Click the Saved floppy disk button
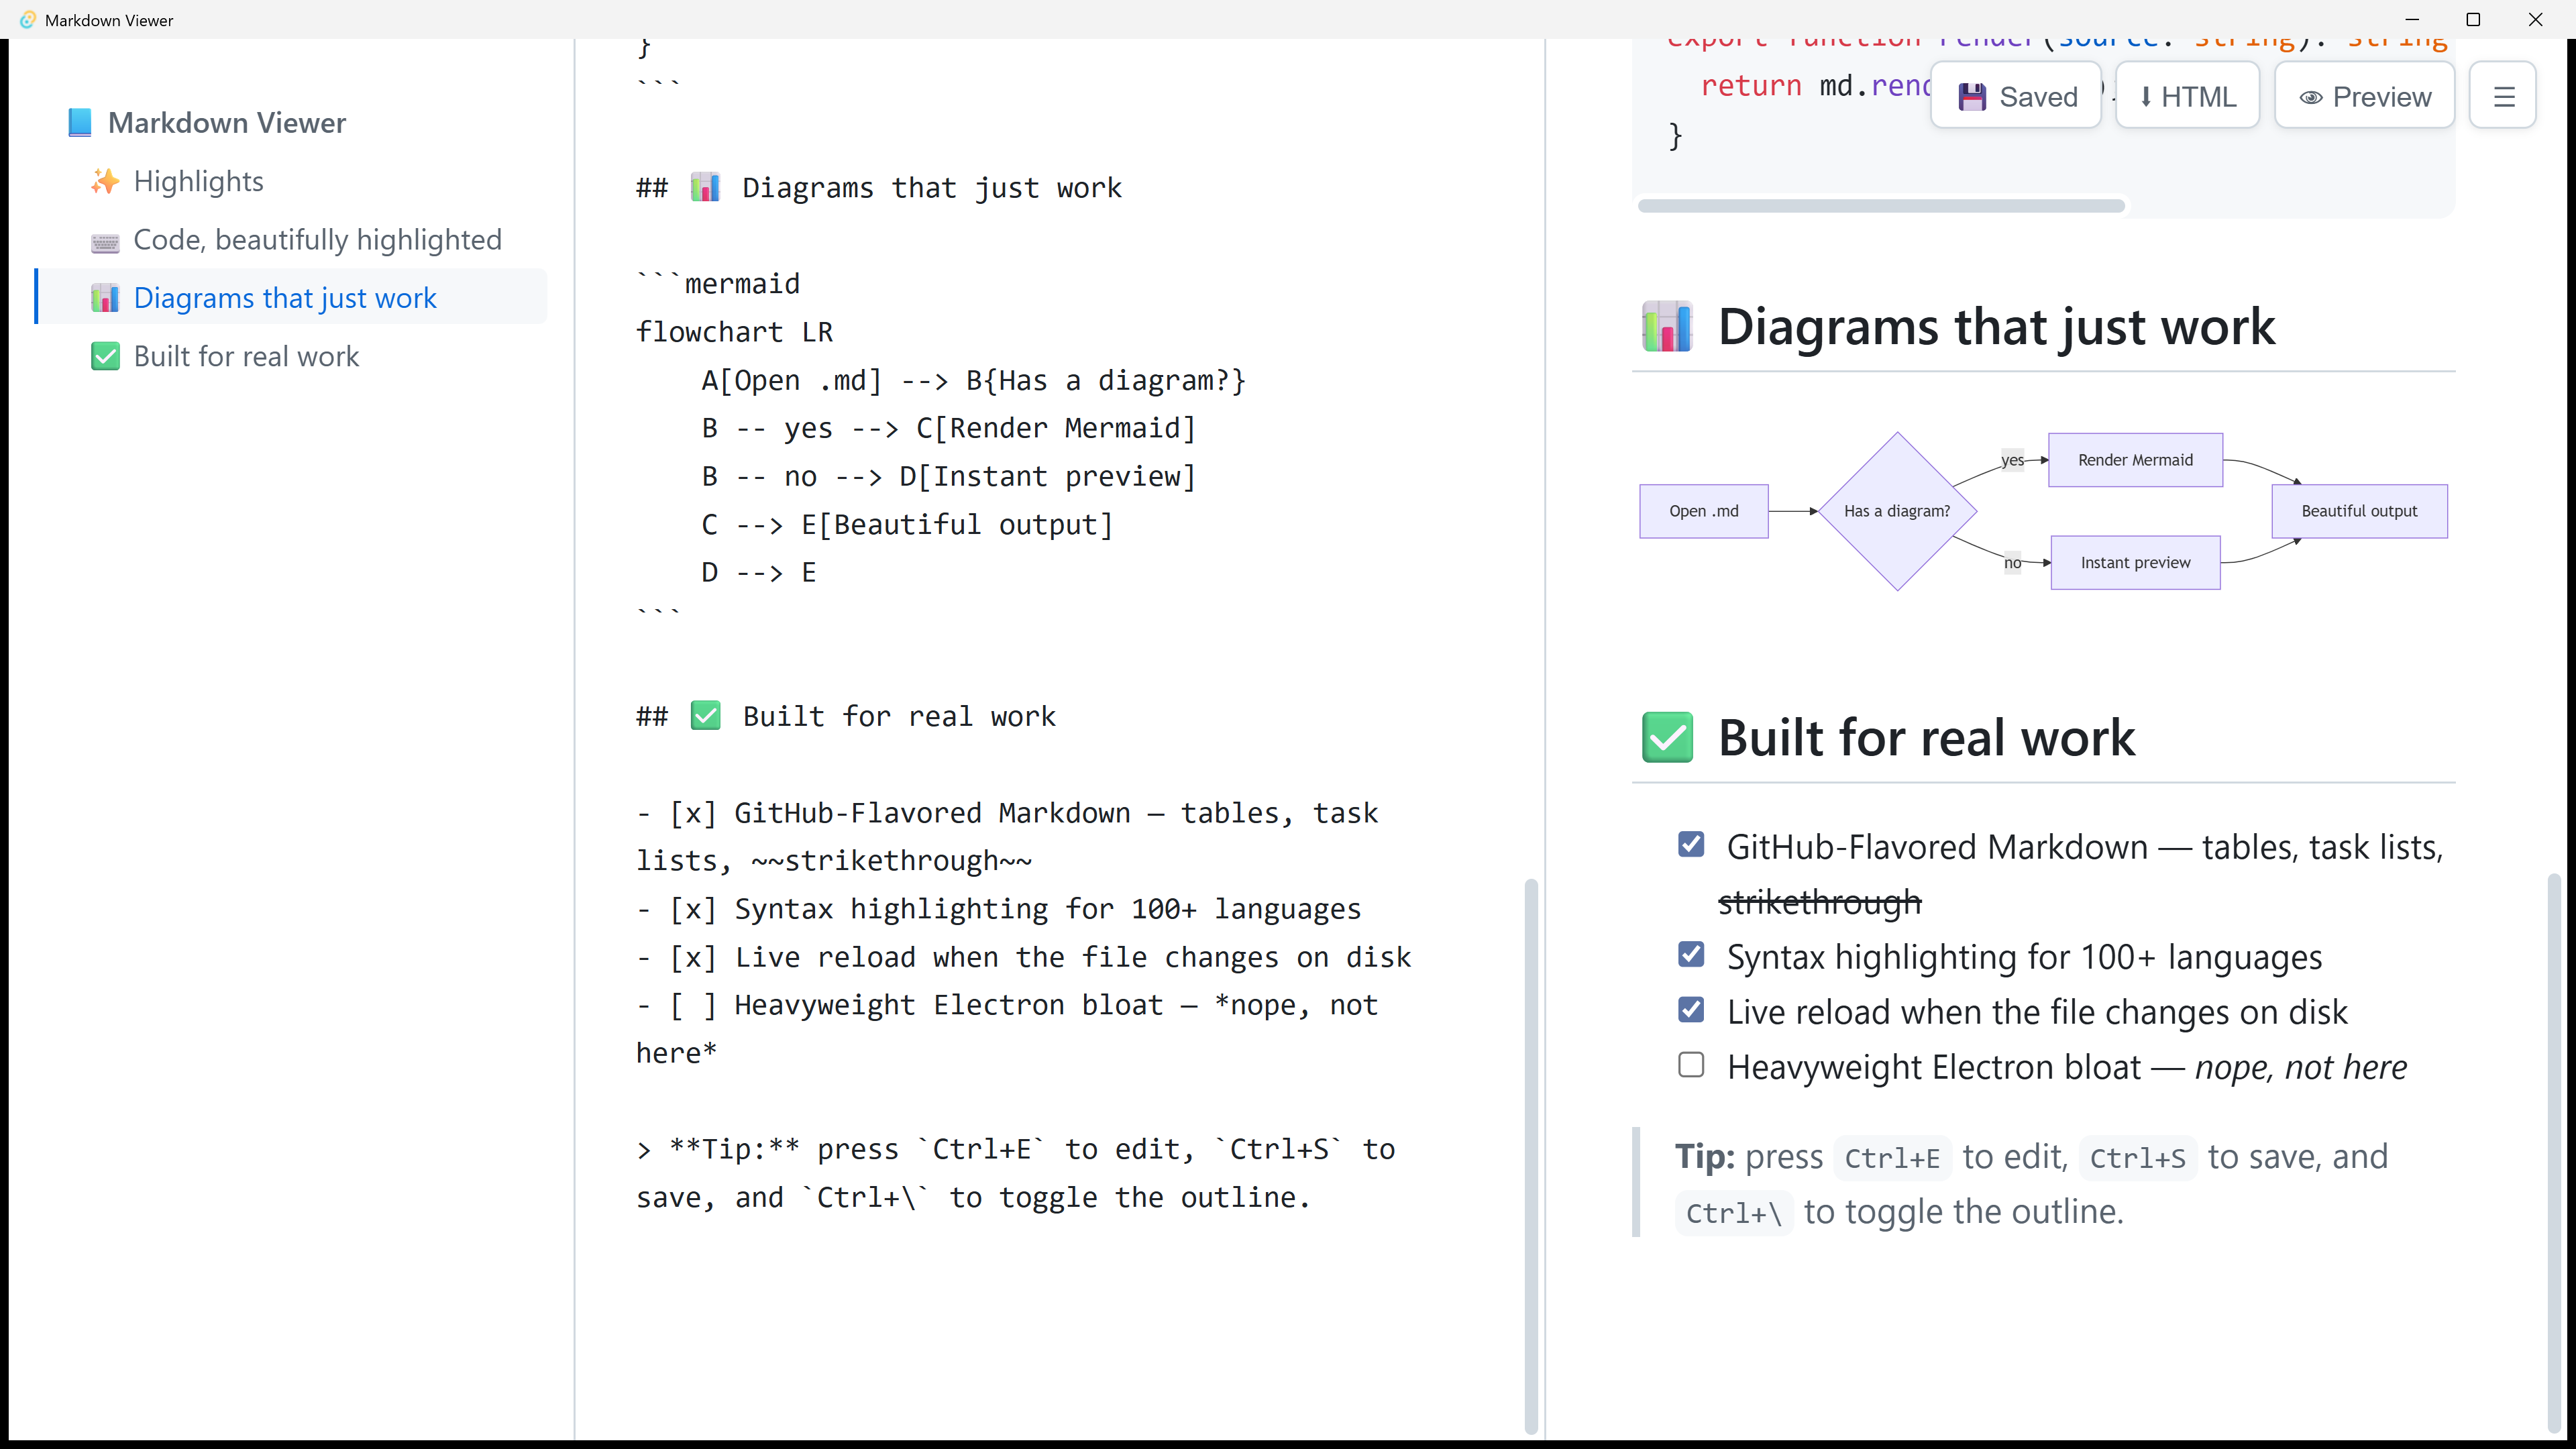 2015,96
